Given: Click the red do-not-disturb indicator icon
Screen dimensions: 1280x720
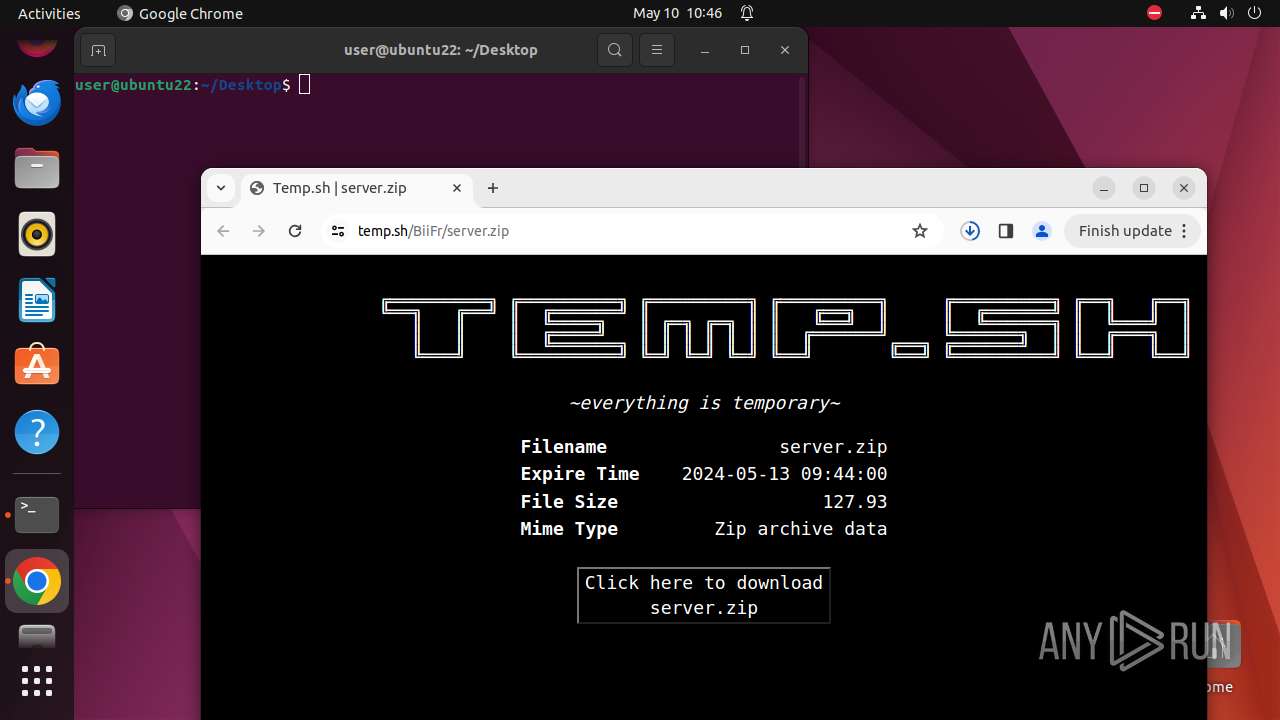Looking at the screenshot, I should 1155,13.
